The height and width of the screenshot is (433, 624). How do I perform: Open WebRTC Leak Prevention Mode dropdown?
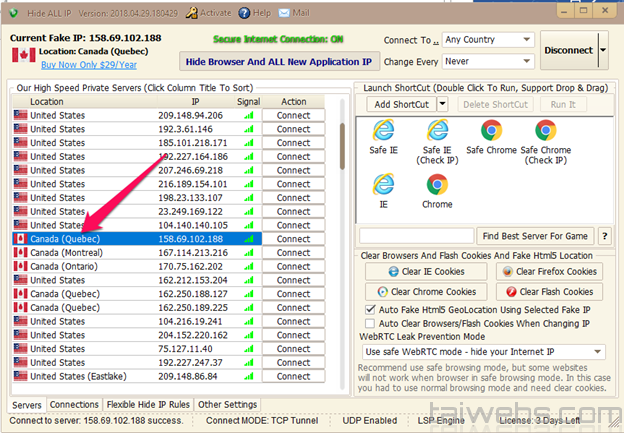tap(485, 352)
